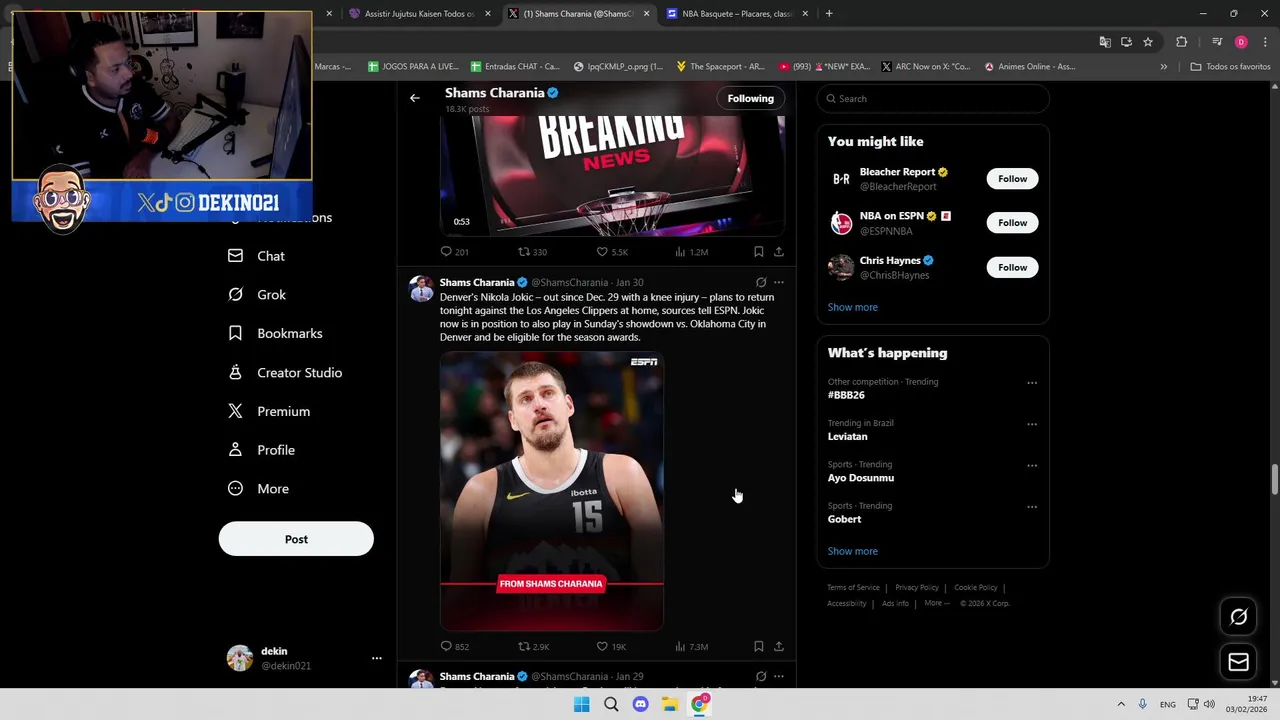1280x720 pixels.
Task: Open more options for the Ayo Dosunmu trend
Action: (1032, 466)
